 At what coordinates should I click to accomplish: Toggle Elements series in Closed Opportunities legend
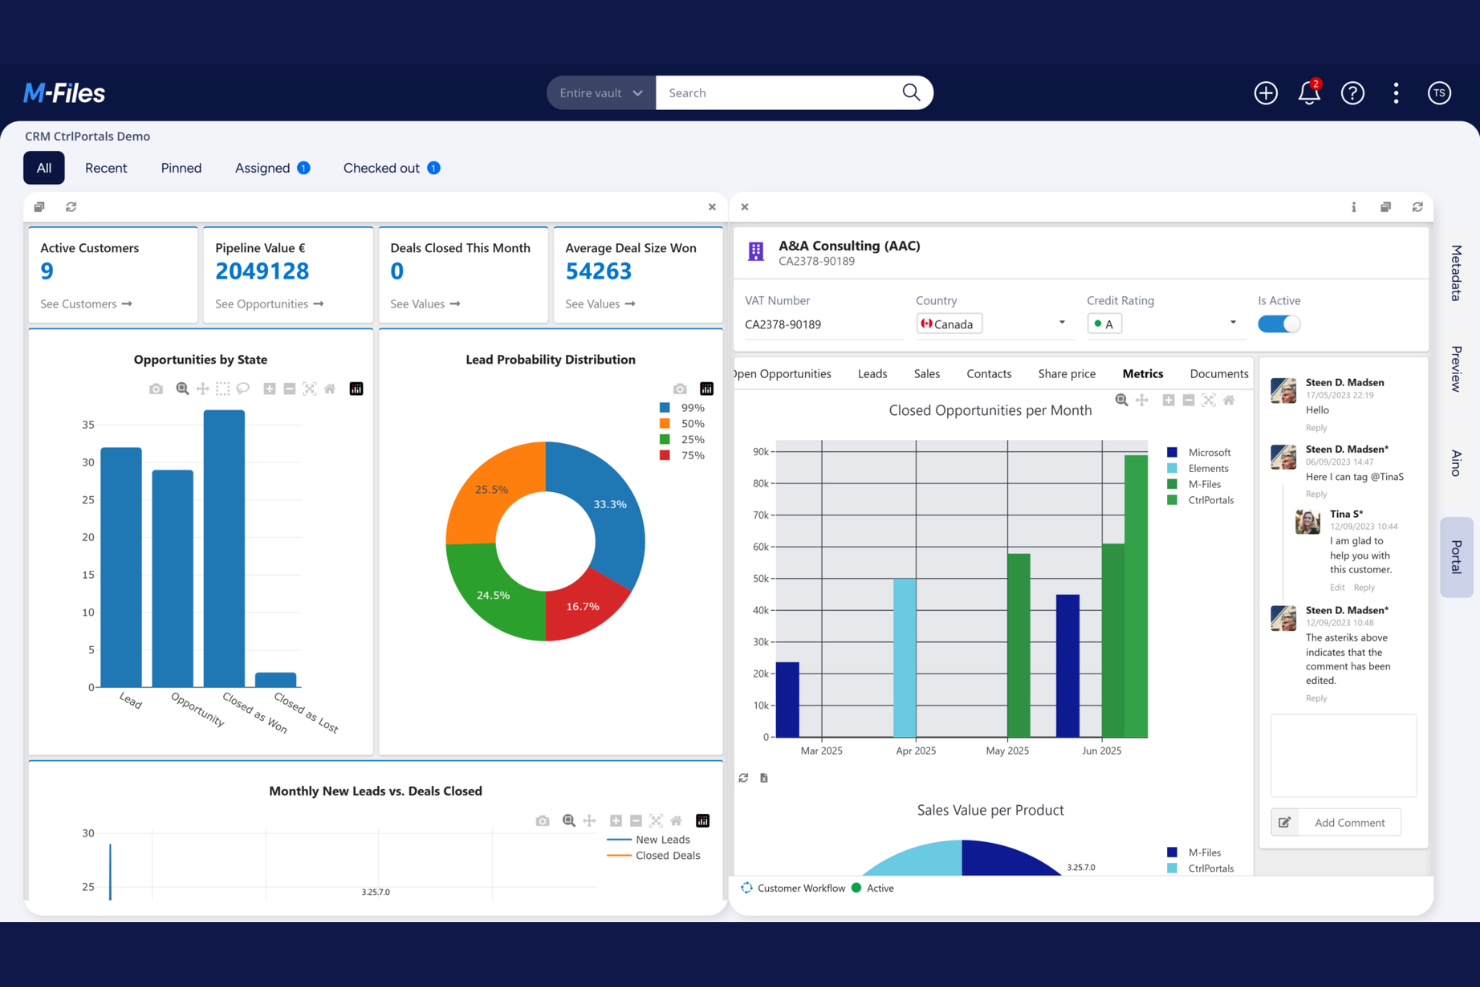pos(1198,469)
